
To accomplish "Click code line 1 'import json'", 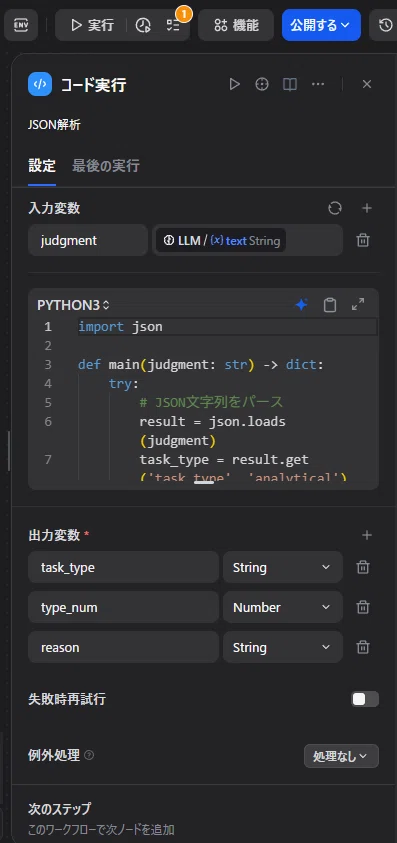I will coord(120,326).
